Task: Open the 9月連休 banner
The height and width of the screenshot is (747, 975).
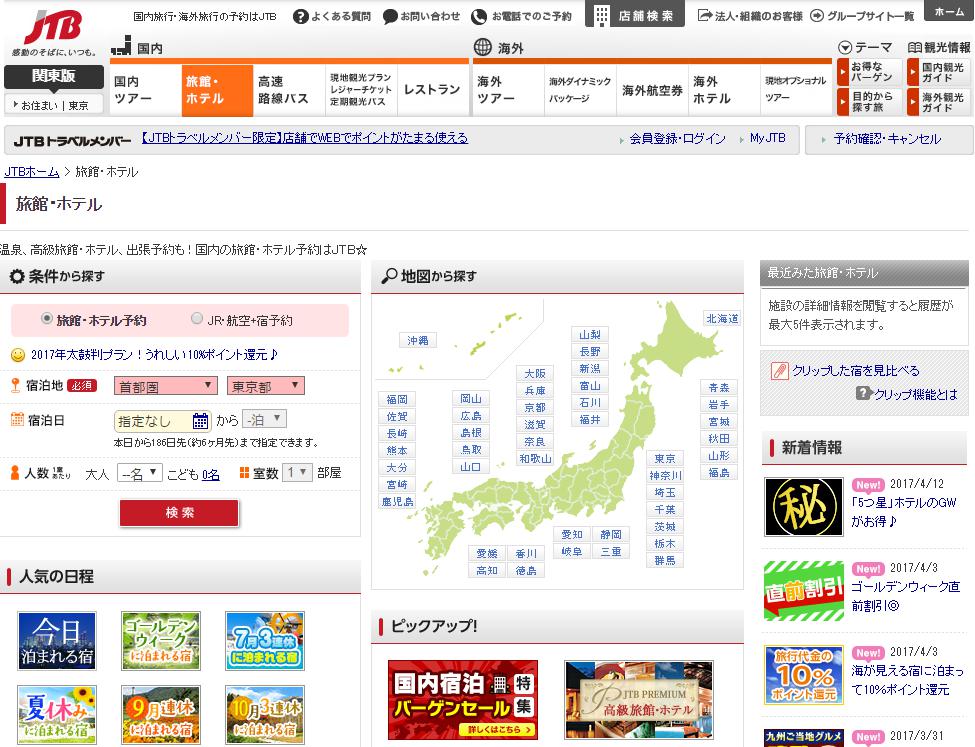Action: tap(161, 715)
